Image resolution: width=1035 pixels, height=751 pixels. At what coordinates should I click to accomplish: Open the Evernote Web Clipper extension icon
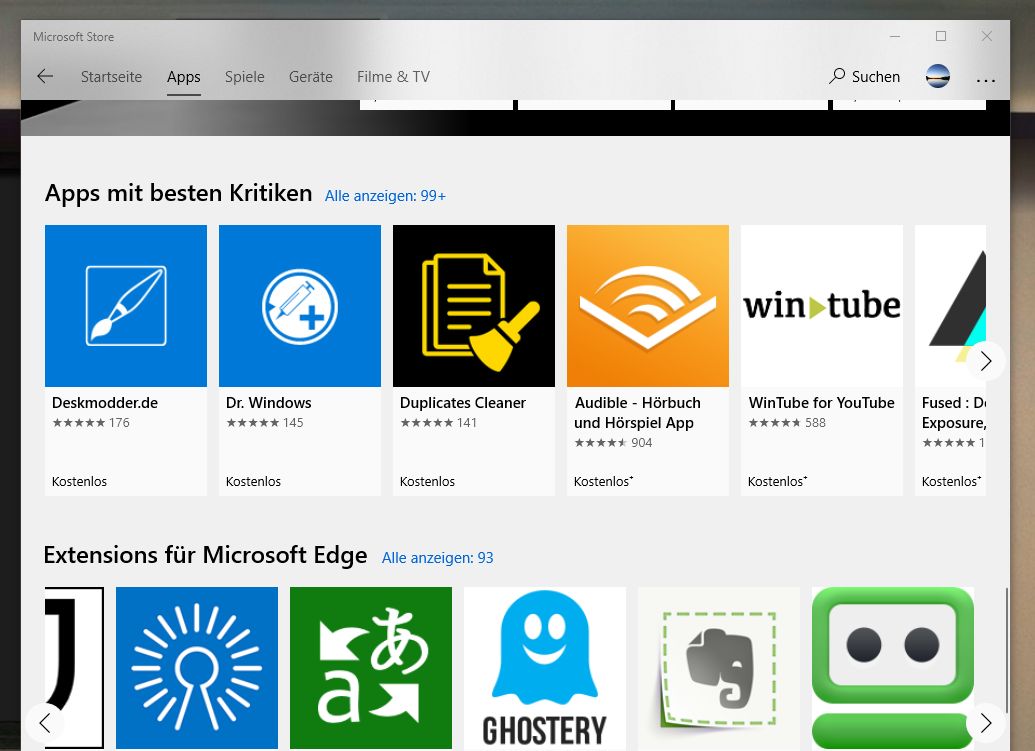[x=719, y=668]
